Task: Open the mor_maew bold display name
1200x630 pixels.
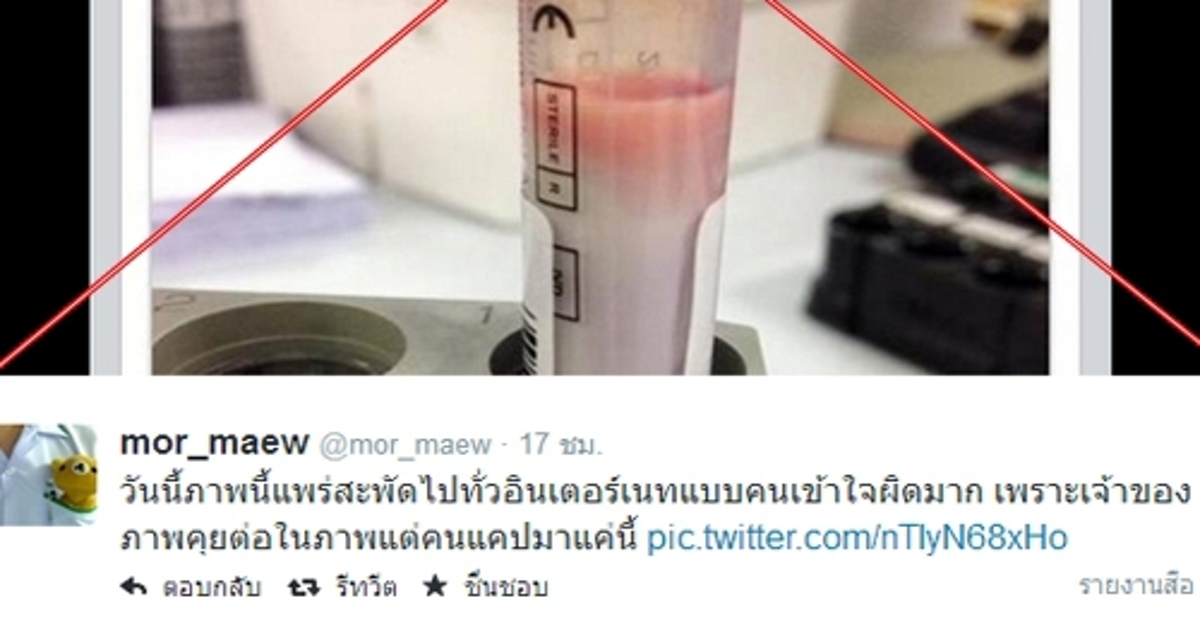Action: [211, 444]
